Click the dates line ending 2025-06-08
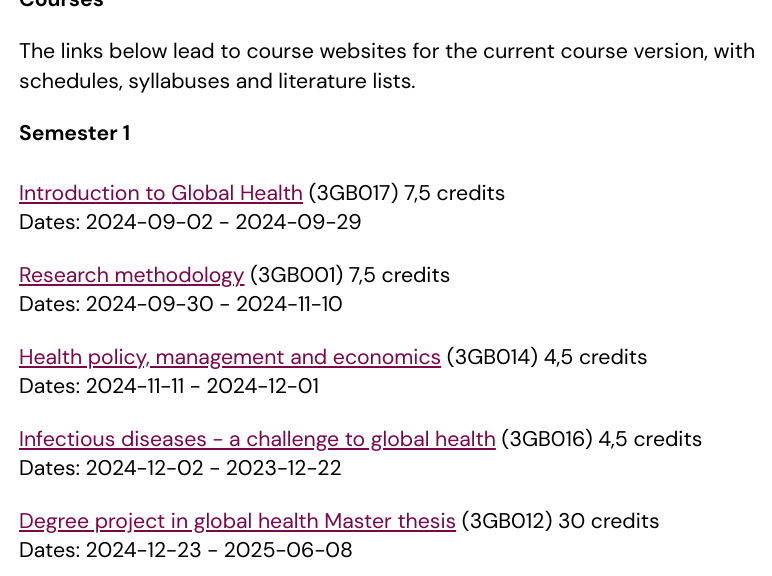 [185, 550]
